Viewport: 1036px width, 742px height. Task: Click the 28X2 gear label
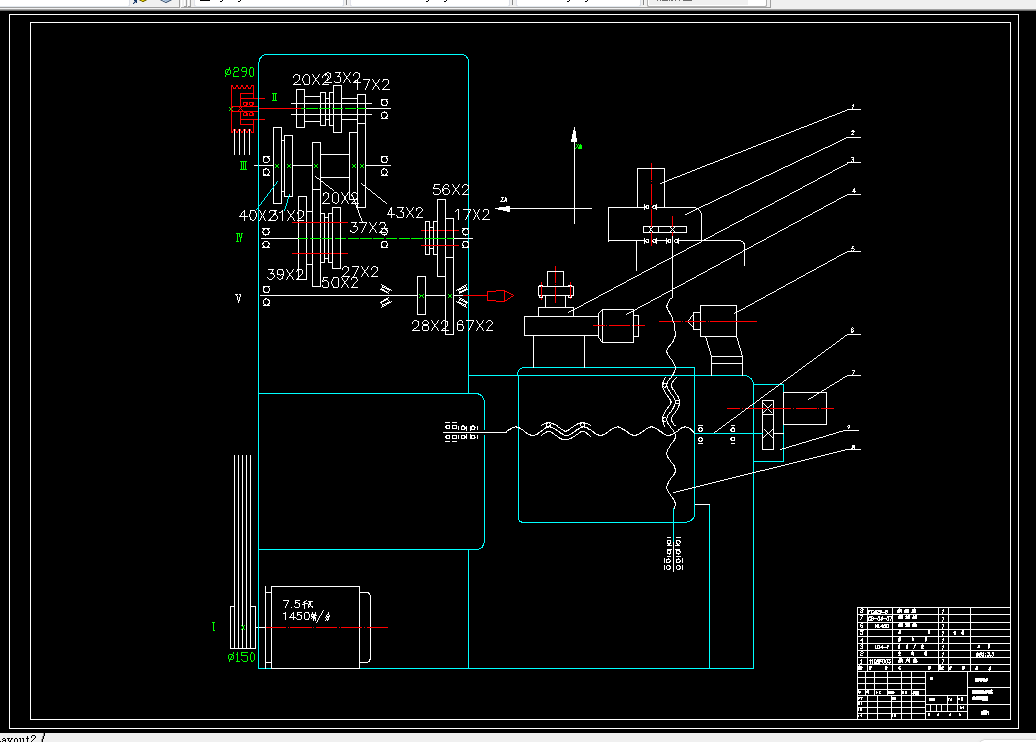[x=430, y=326]
